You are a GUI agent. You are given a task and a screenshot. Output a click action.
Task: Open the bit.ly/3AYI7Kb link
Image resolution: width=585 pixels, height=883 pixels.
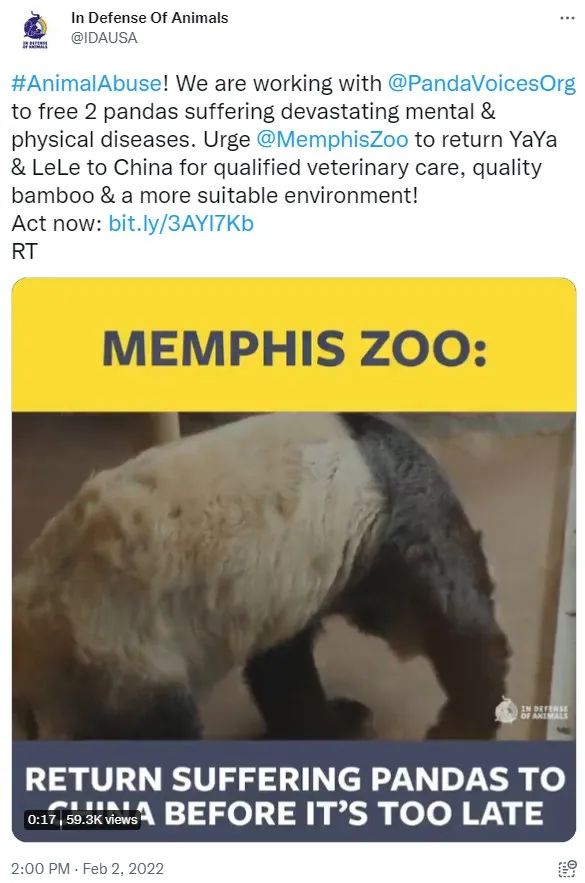pyautogui.click(x=181, y=224)
